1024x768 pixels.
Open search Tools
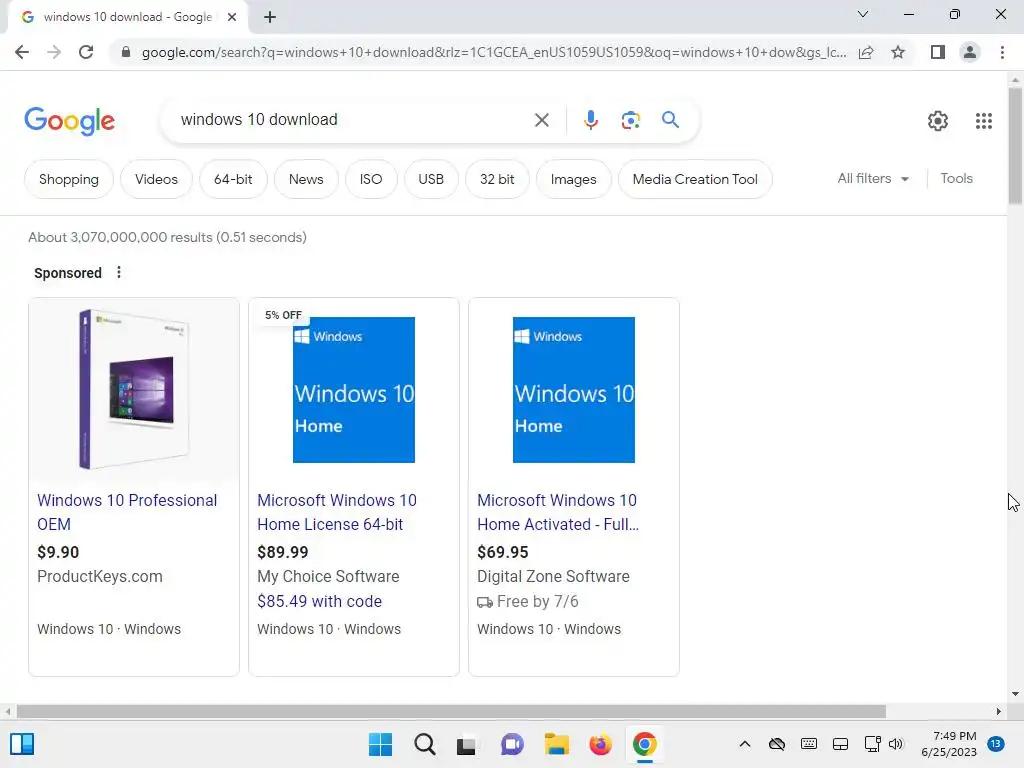[956, 178]
